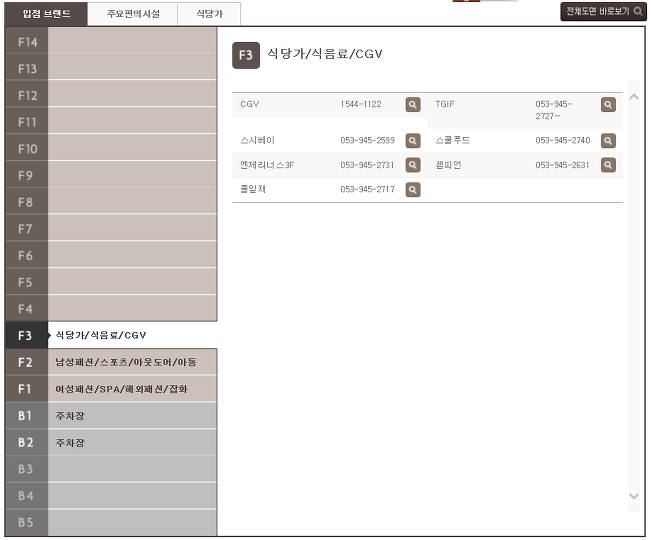The height and width of the screenshot is (540, 650).
Task: Click the magnifier beside 053-945-2717
Action: pyautogui.click(x=413, y=189)
